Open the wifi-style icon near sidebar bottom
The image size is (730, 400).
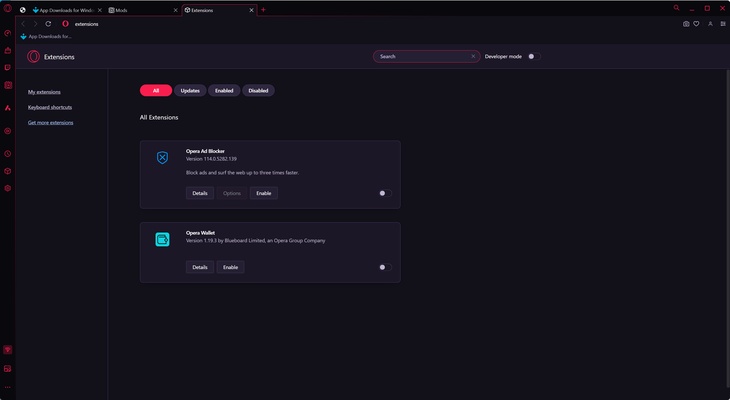(x=7, y=350)
